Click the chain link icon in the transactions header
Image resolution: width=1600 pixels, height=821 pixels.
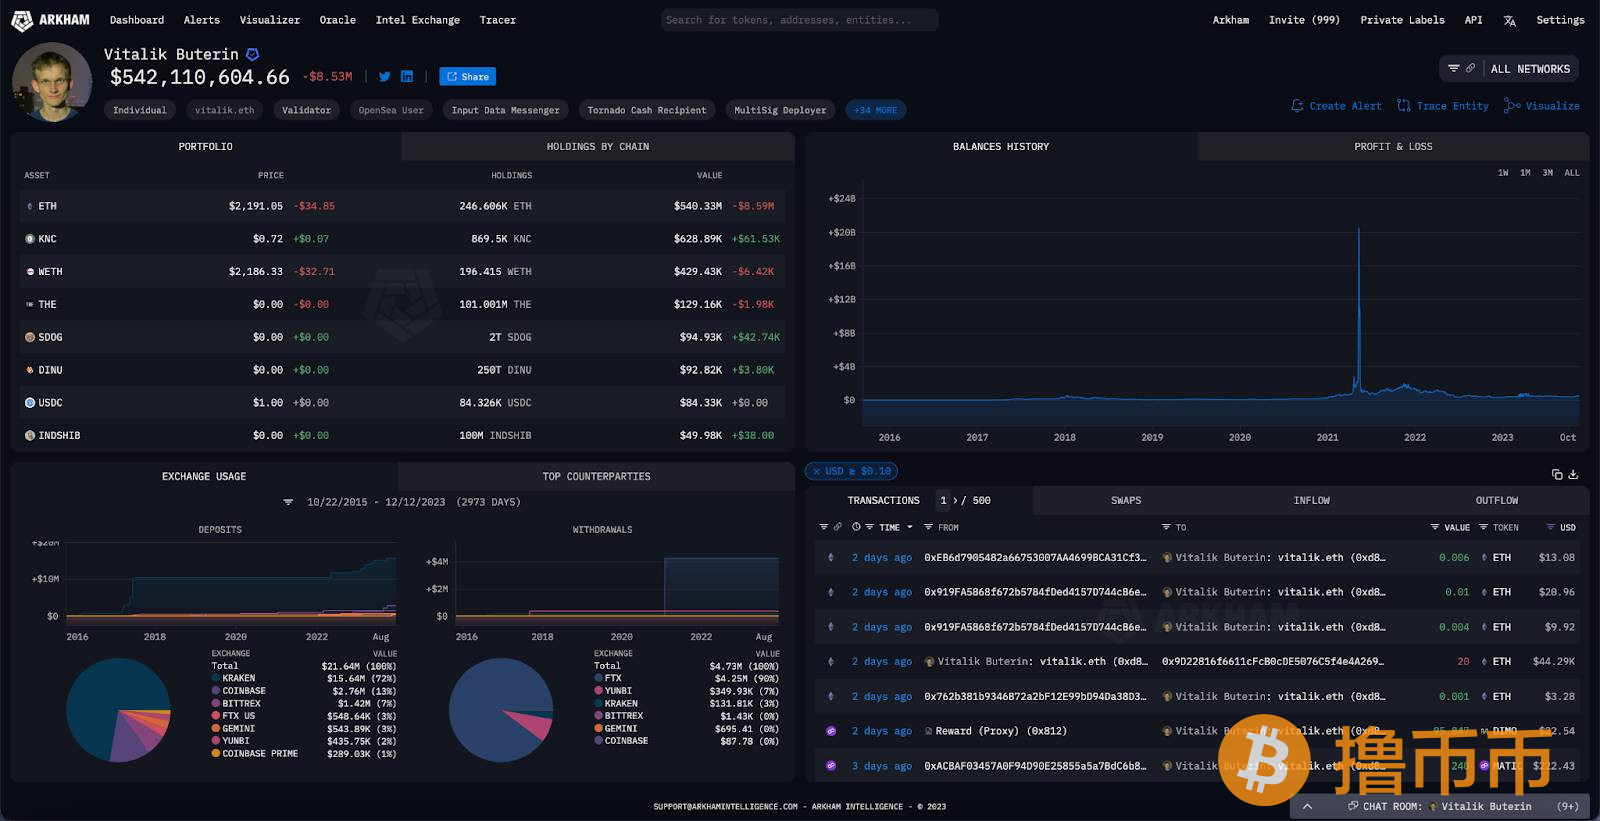[x=837, y=527]
